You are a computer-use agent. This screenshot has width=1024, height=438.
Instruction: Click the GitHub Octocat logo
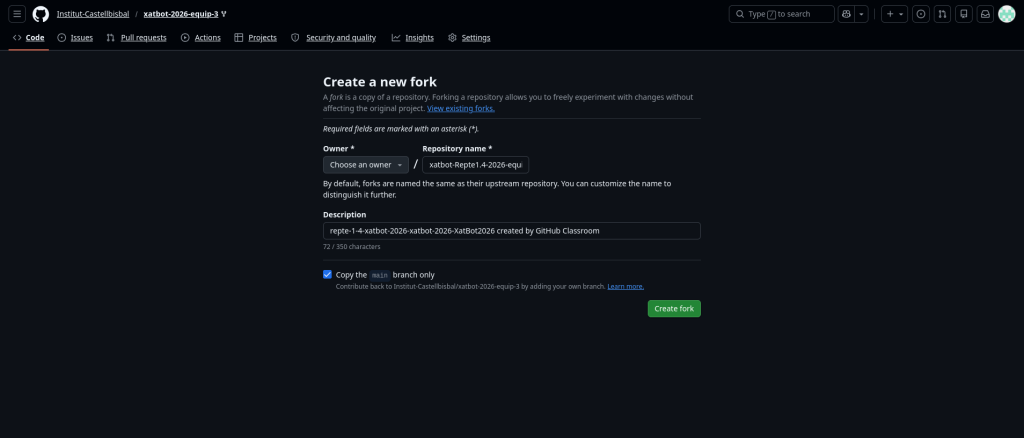[41, 14]
